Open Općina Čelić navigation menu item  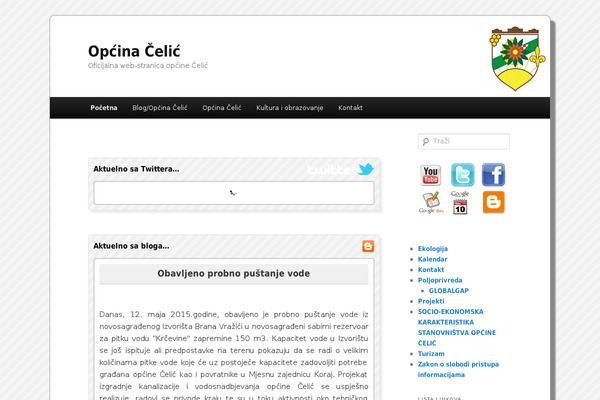(222, 108)
